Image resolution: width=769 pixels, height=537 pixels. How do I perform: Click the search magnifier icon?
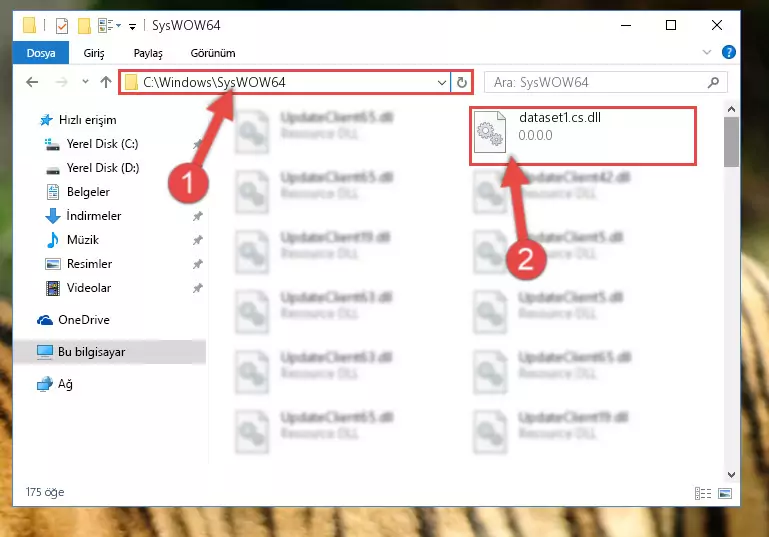tap(714, 82)
